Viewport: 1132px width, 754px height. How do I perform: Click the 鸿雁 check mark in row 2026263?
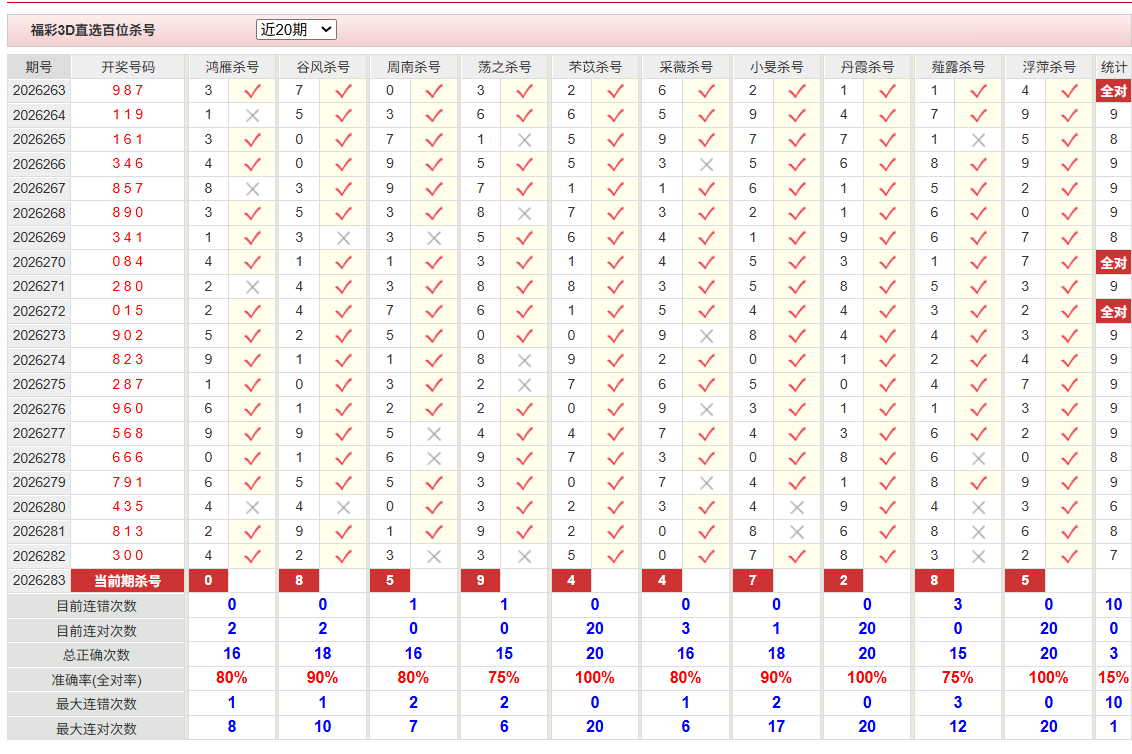[x=252, y=91]
